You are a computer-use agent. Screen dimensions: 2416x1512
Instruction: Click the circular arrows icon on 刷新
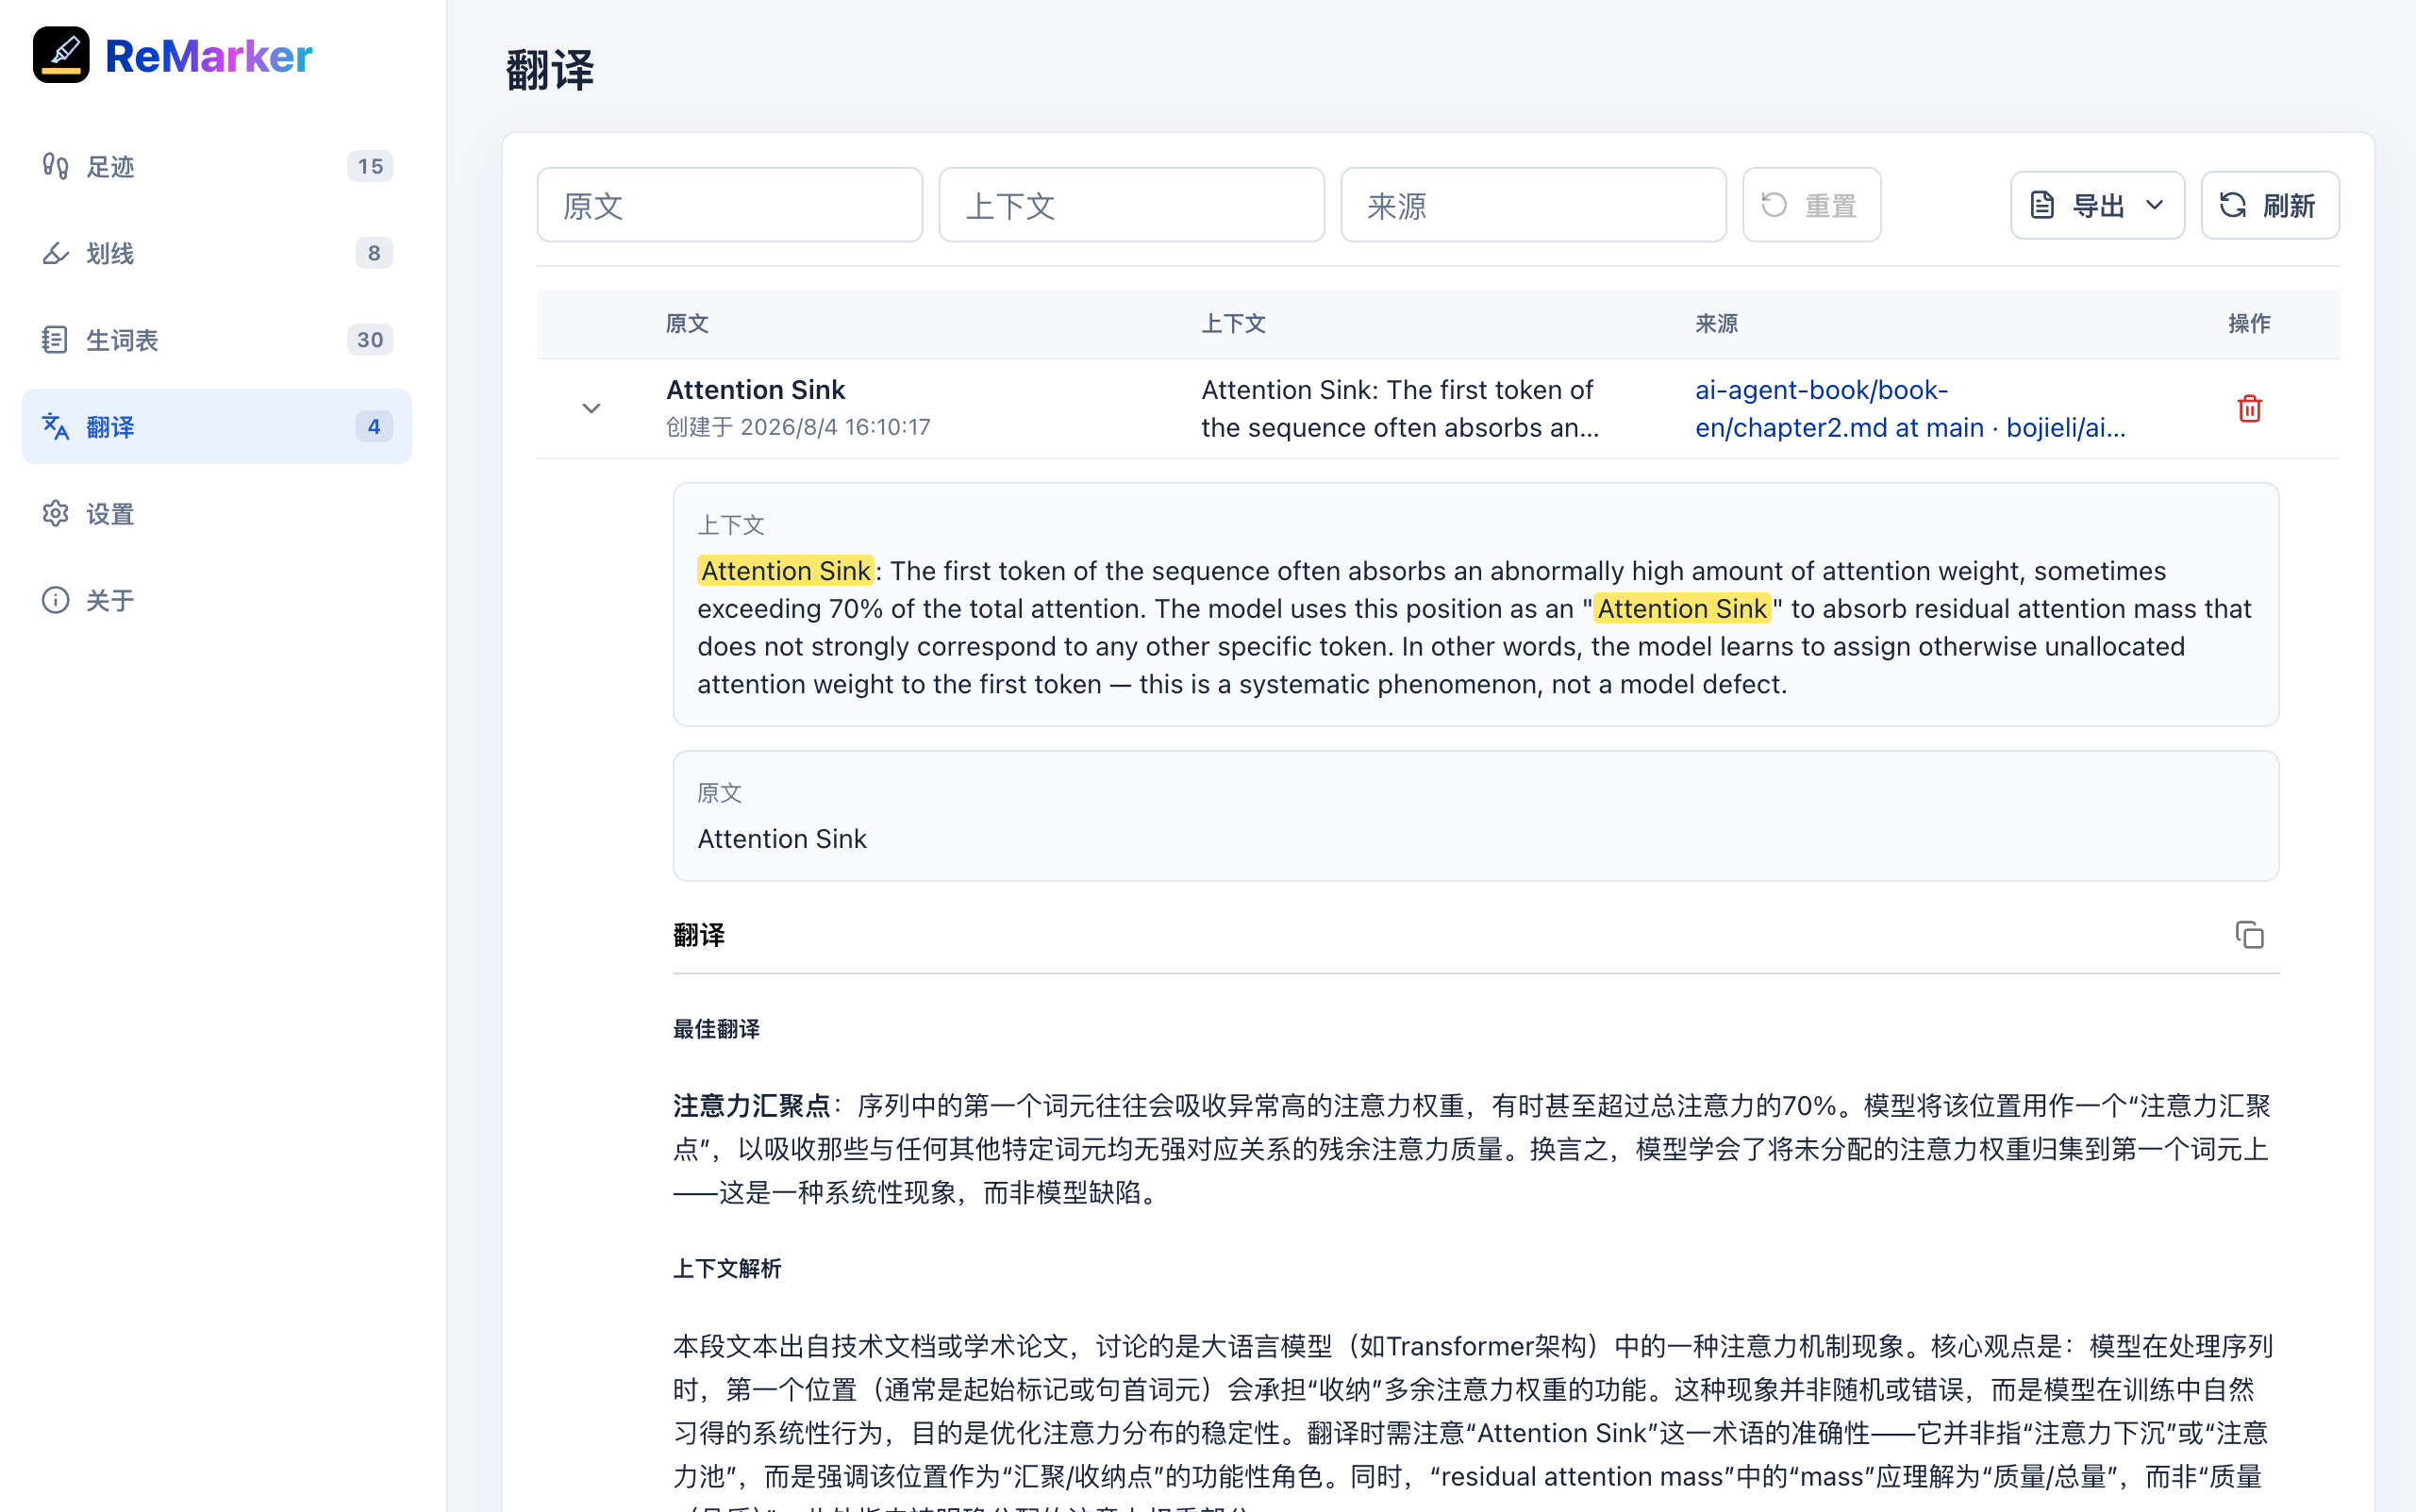(2232, 205)
